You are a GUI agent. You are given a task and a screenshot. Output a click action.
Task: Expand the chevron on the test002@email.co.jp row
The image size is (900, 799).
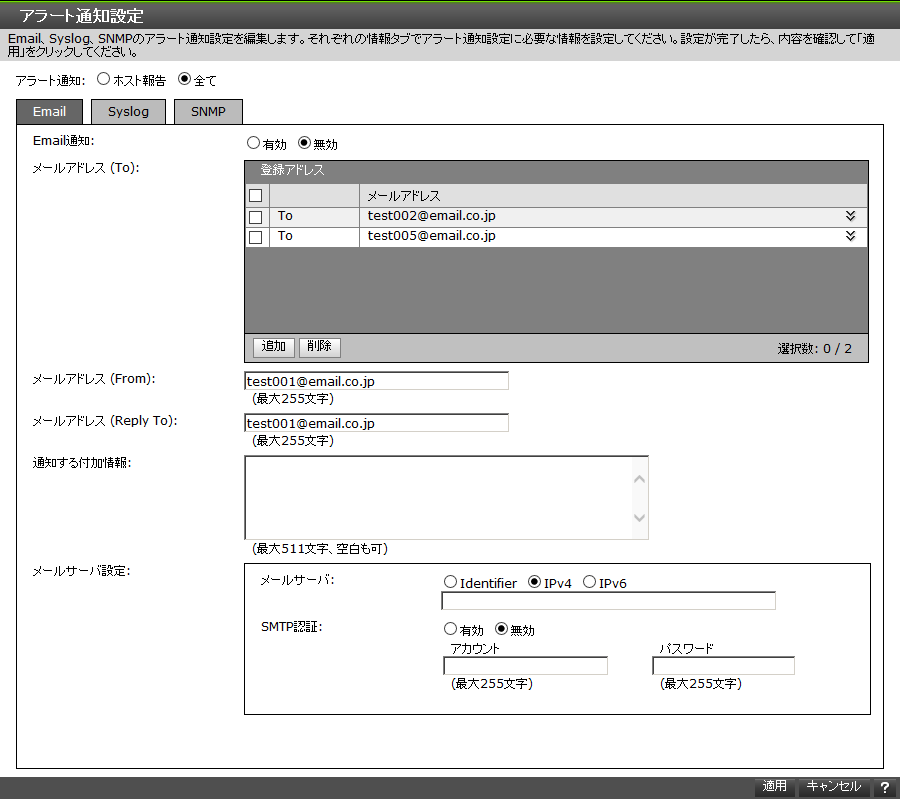(x=850, y=215)
